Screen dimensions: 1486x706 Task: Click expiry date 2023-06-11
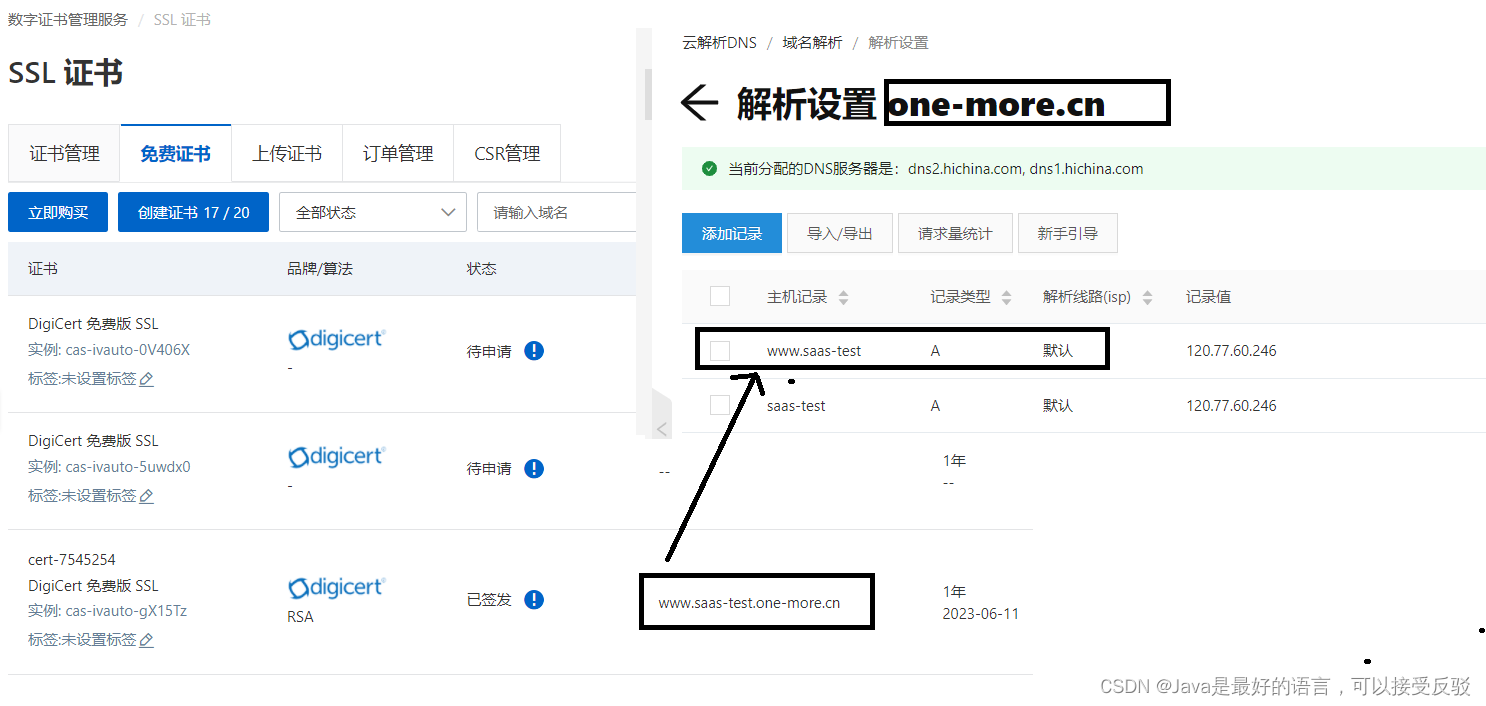click(x=980, y=614)
